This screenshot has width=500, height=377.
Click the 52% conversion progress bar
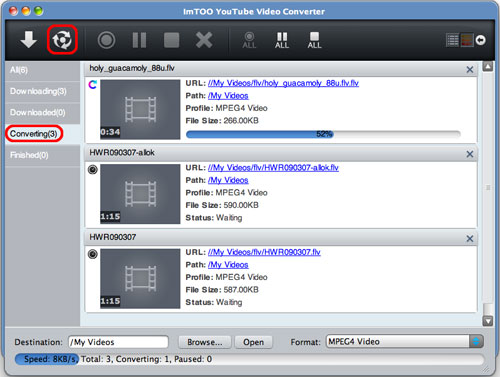click(323, 134)
